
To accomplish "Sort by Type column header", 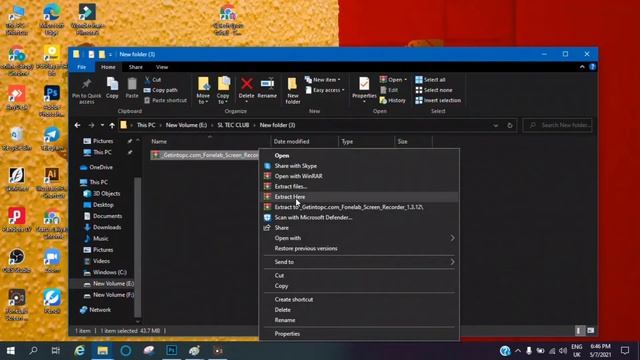I will tap(366, 142).
